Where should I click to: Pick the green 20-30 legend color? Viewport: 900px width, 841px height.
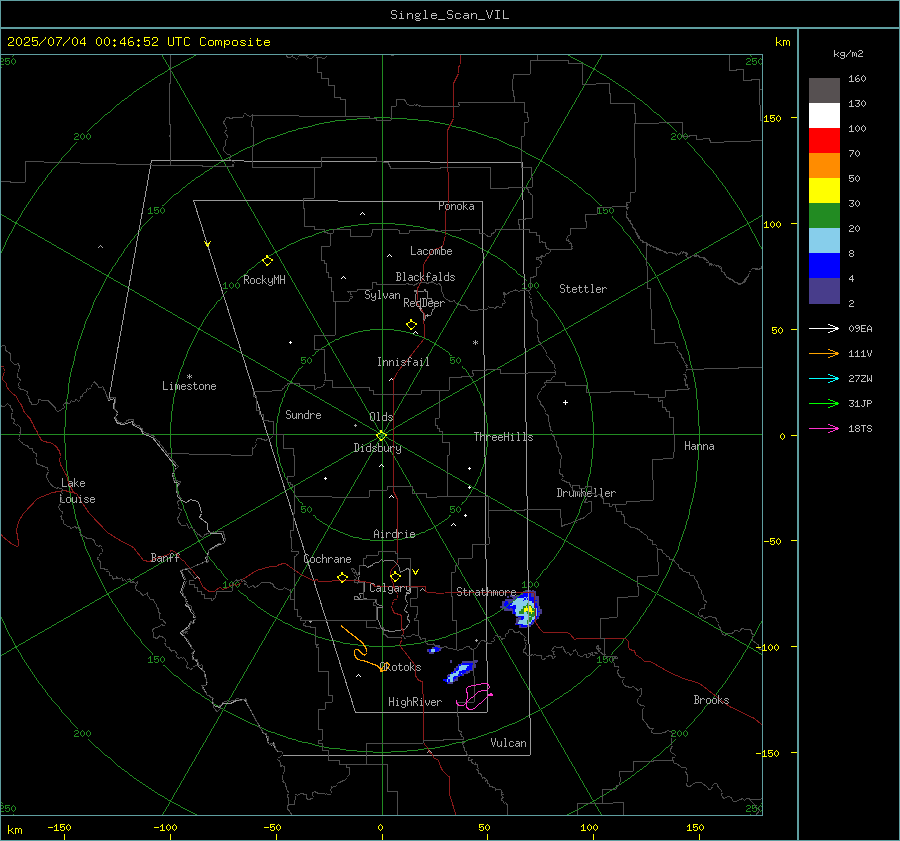click(824, 216)
